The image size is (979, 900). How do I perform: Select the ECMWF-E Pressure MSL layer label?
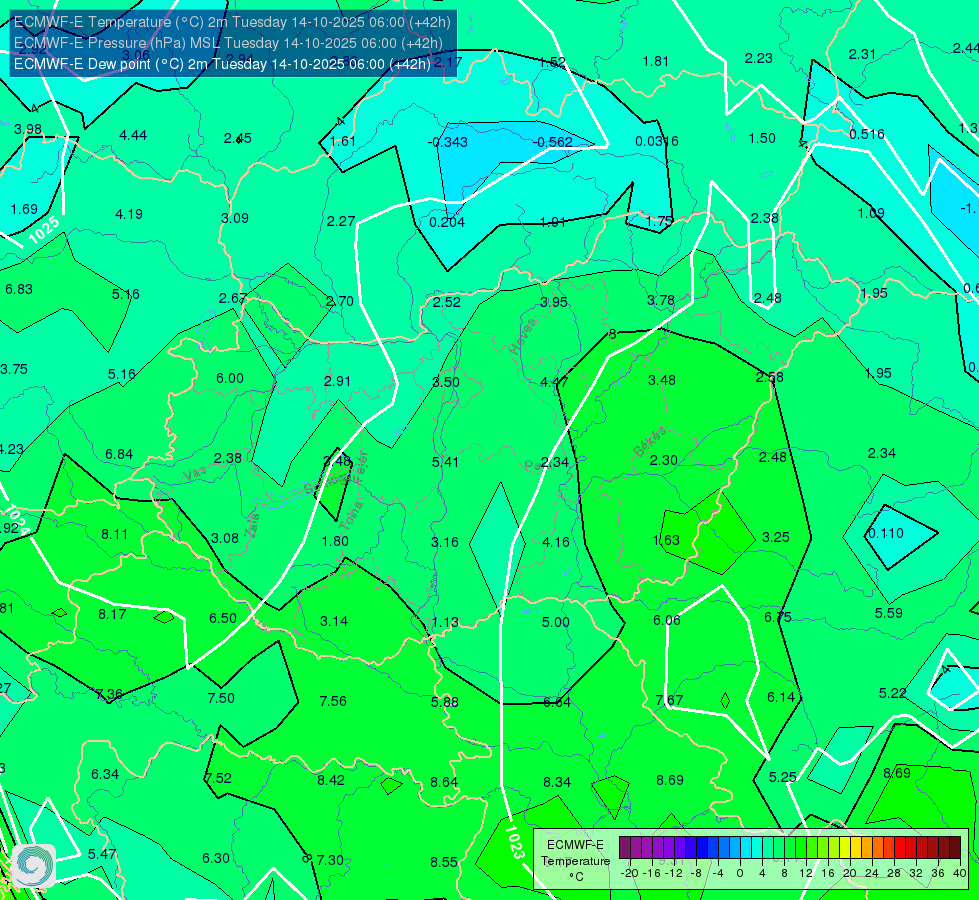(229, 43)
